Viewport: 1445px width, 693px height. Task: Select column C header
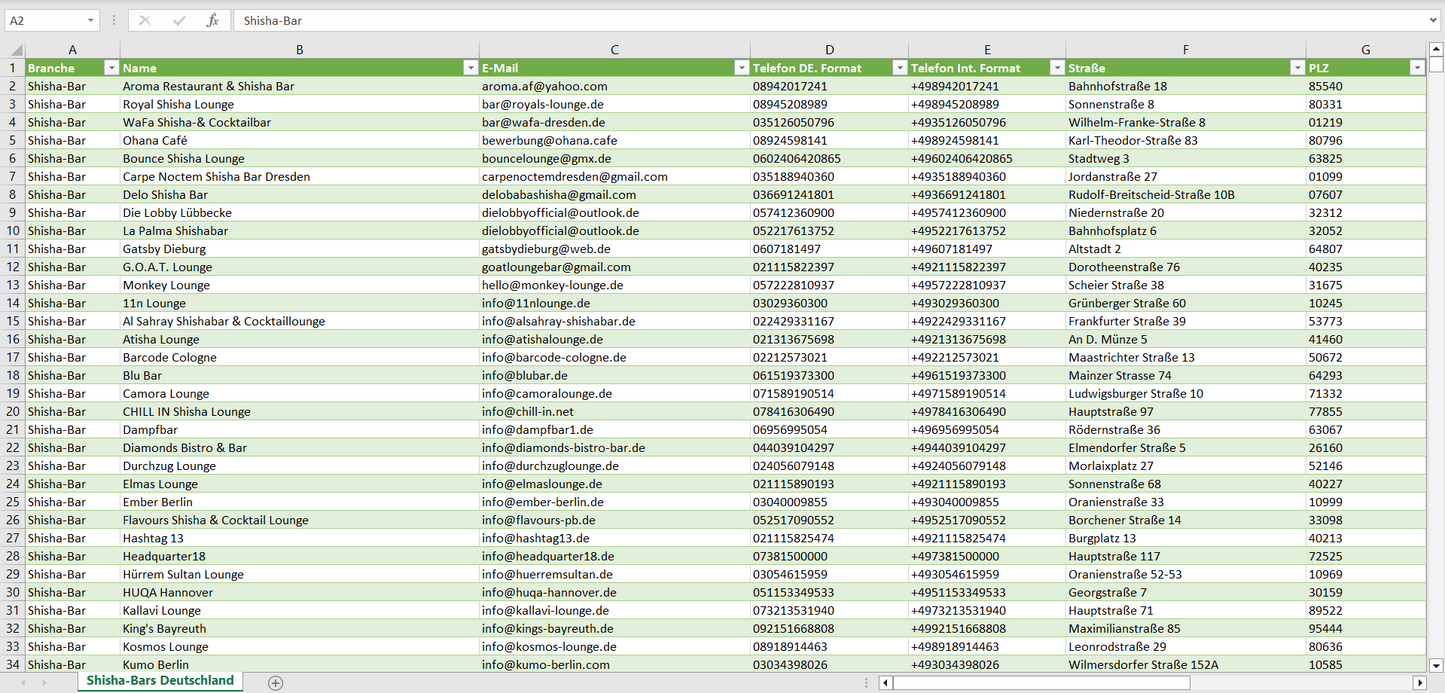click(x=614, y=50)
